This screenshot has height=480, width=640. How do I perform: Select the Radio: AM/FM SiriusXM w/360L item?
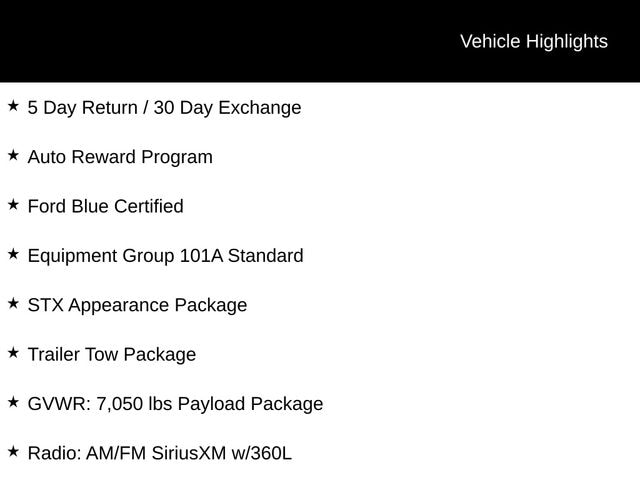pyautogui.click(x=160, y=453)
